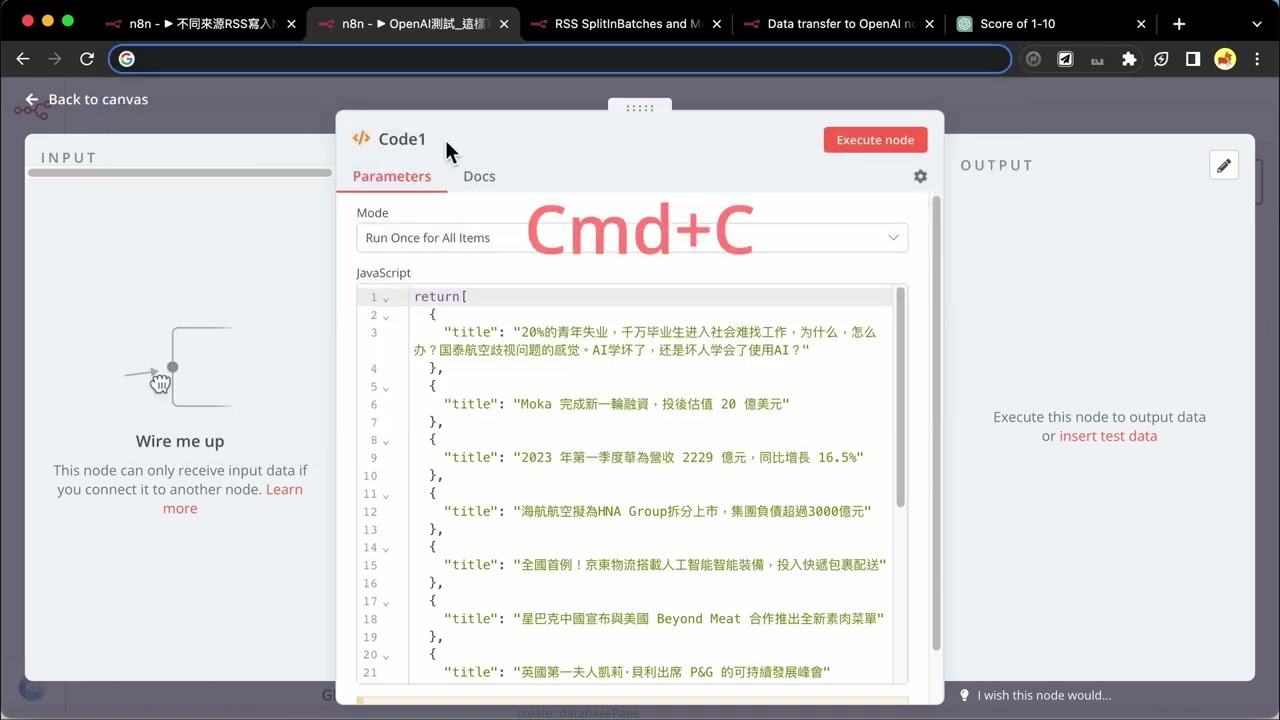1280x720 pixels.
Task: Open the Mode dropdown Run Once for All Items
Action: (632, 238)
